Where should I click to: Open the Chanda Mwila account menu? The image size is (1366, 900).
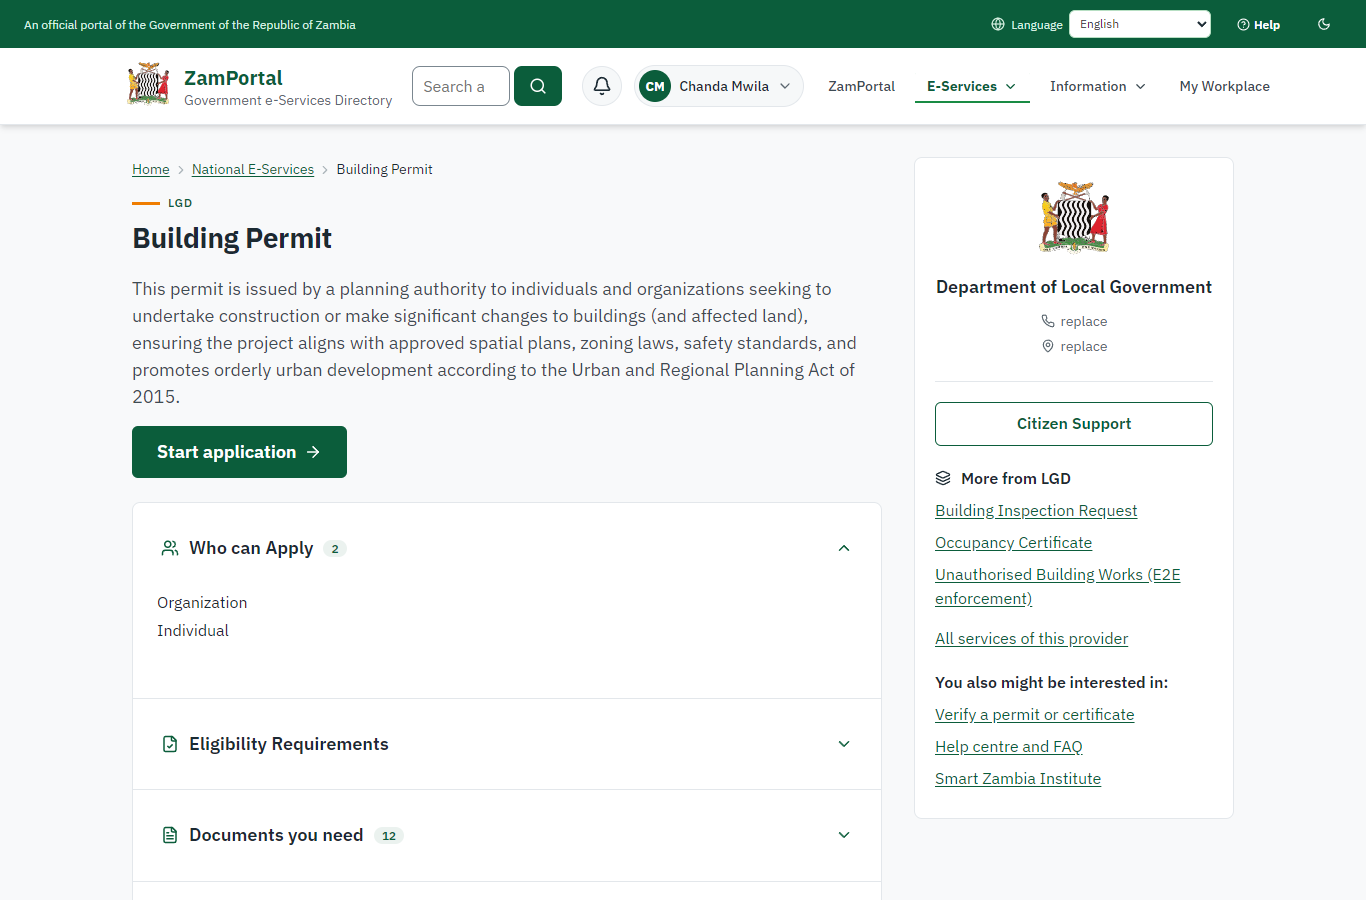point(719,86)
